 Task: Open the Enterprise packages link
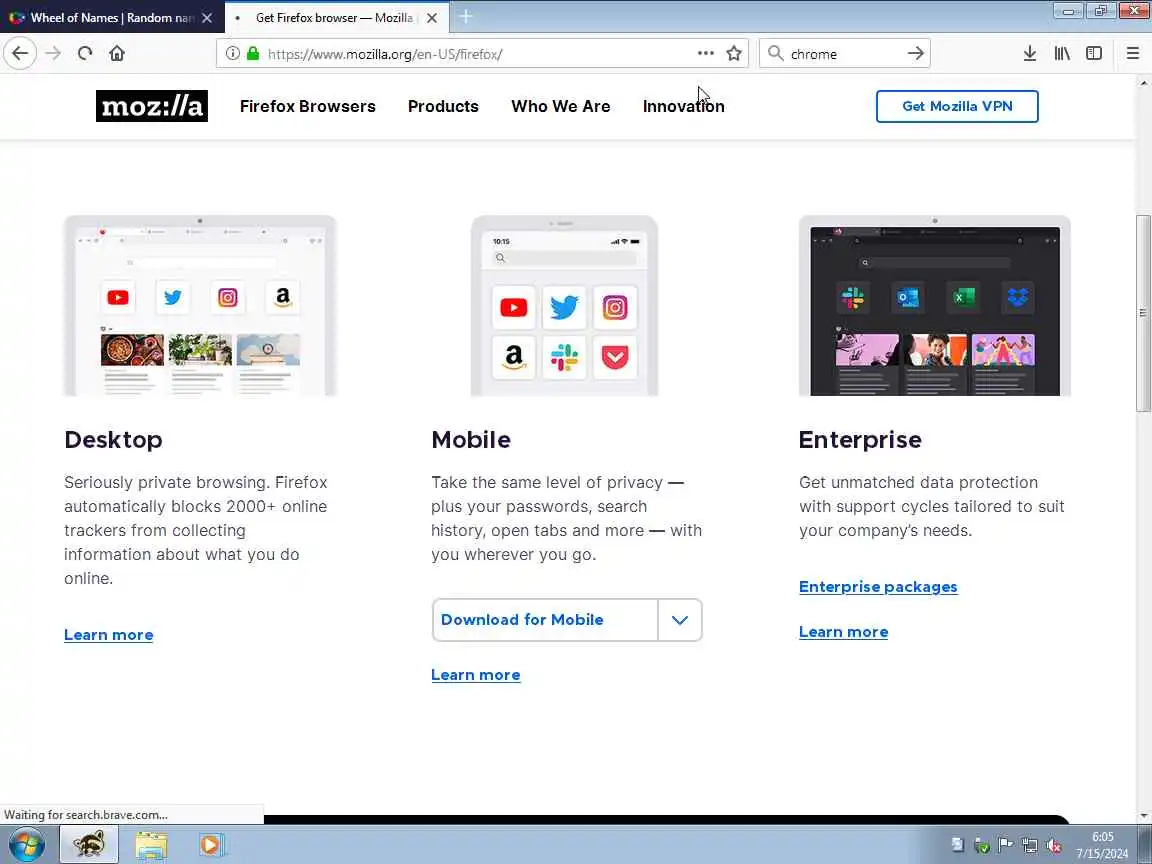878,587
